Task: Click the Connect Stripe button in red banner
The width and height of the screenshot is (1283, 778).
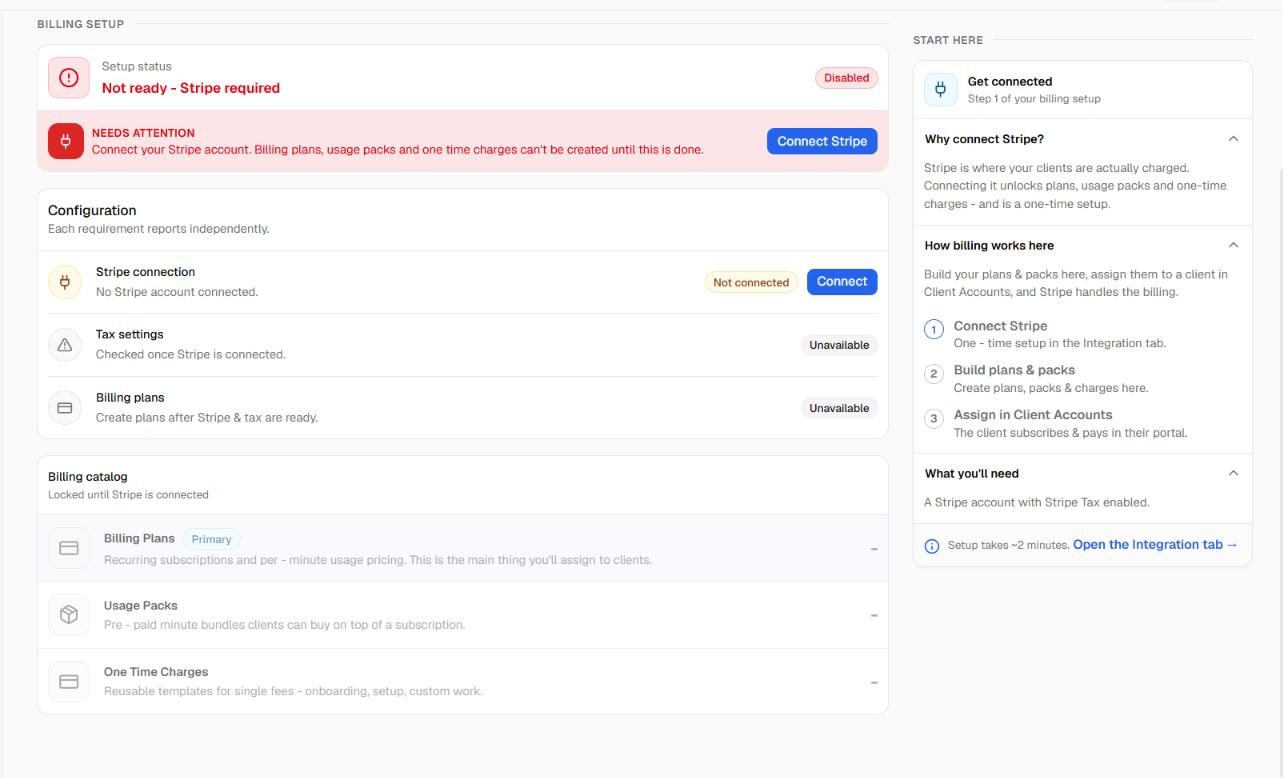Action: tap(822, 141)
